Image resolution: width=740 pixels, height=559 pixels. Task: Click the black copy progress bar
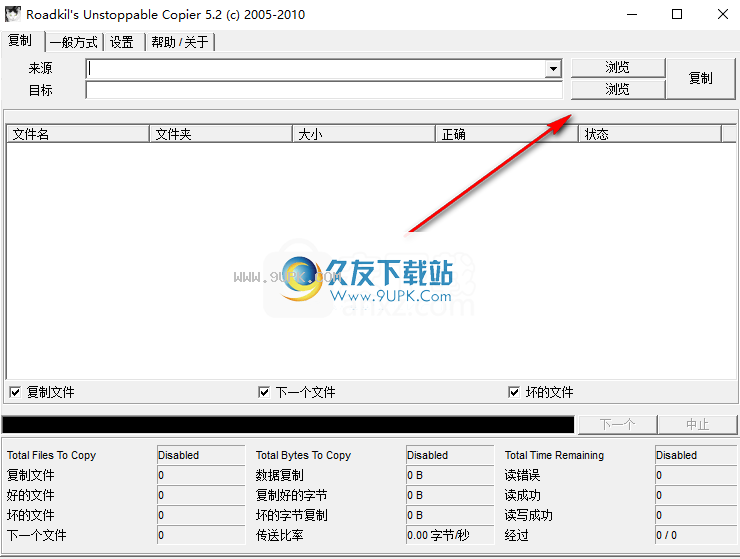[288, 424]
